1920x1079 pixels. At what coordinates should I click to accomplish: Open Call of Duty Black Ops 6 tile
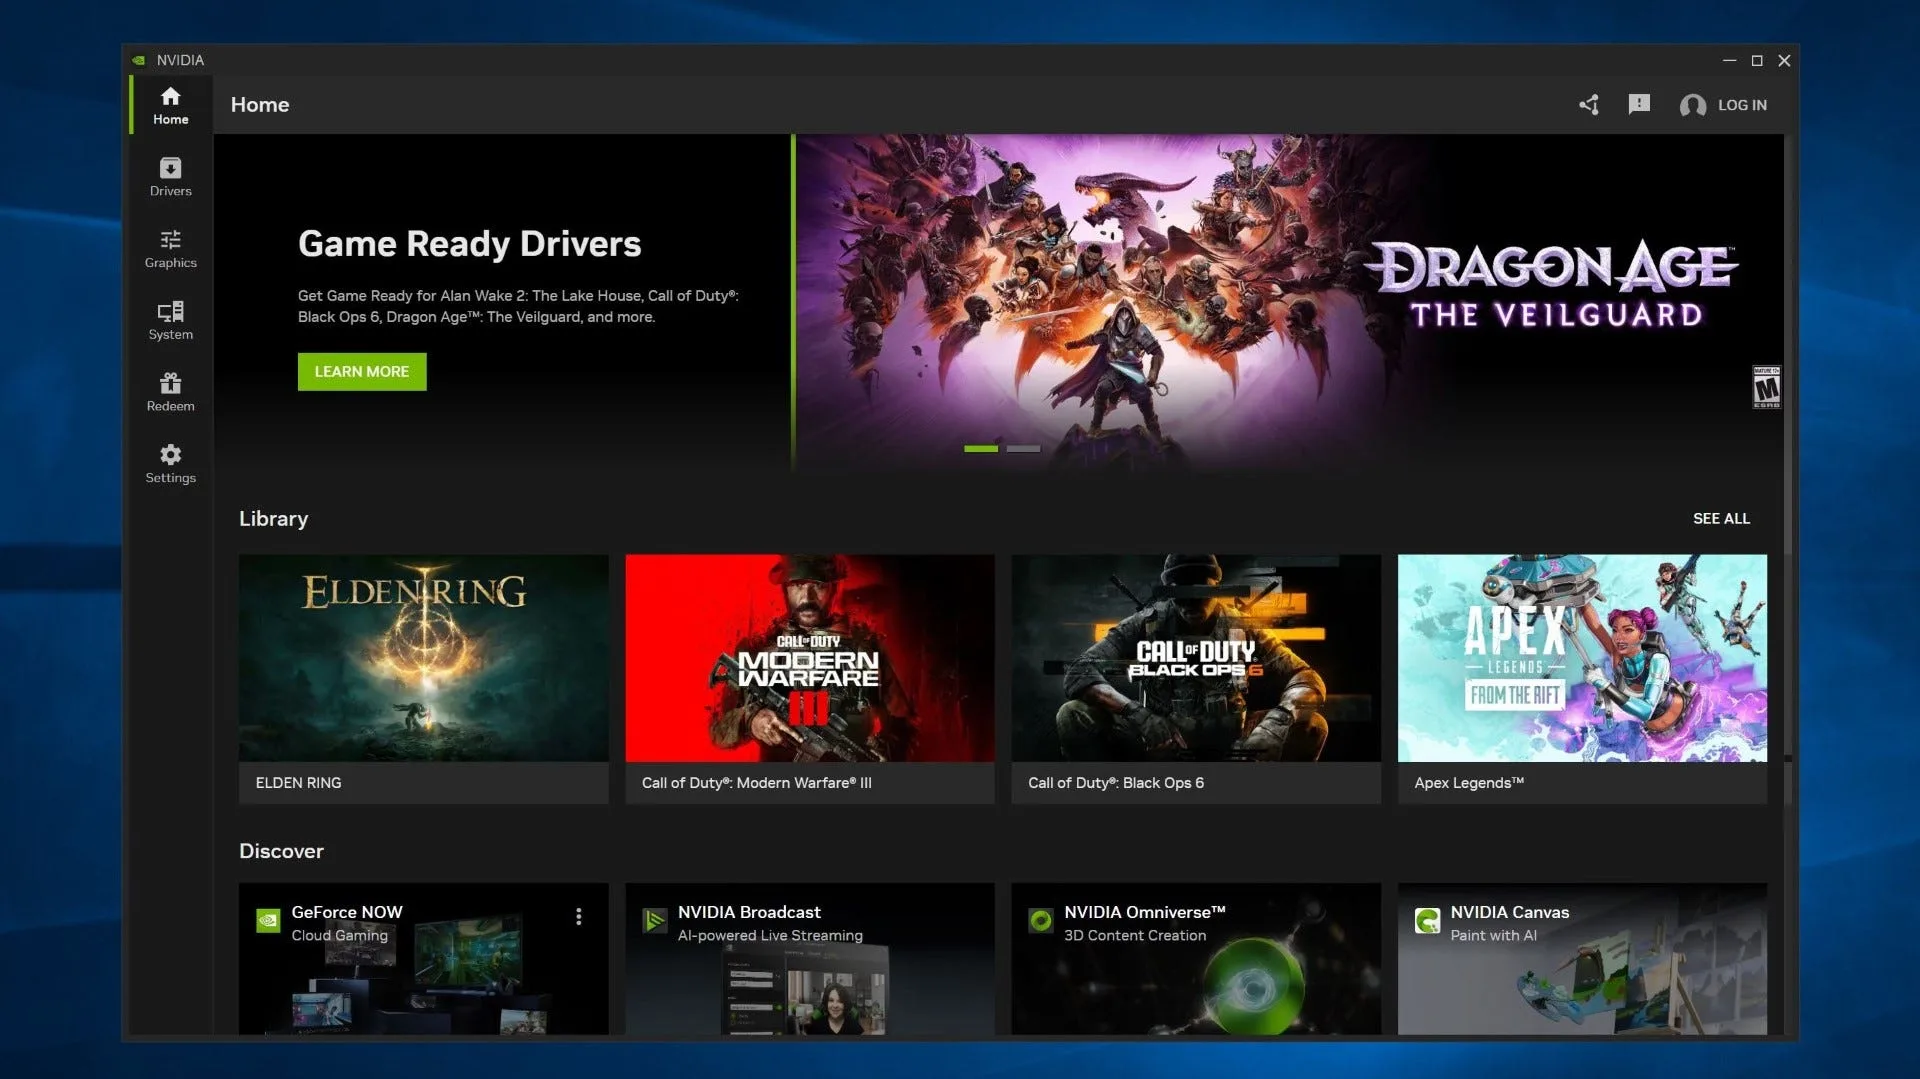coord(1195,678)
